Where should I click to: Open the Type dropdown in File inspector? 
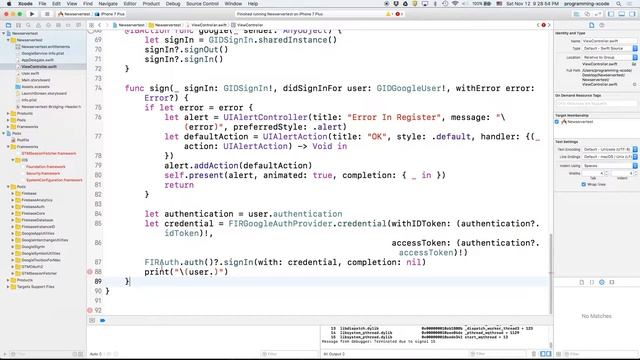pos(609,49)
